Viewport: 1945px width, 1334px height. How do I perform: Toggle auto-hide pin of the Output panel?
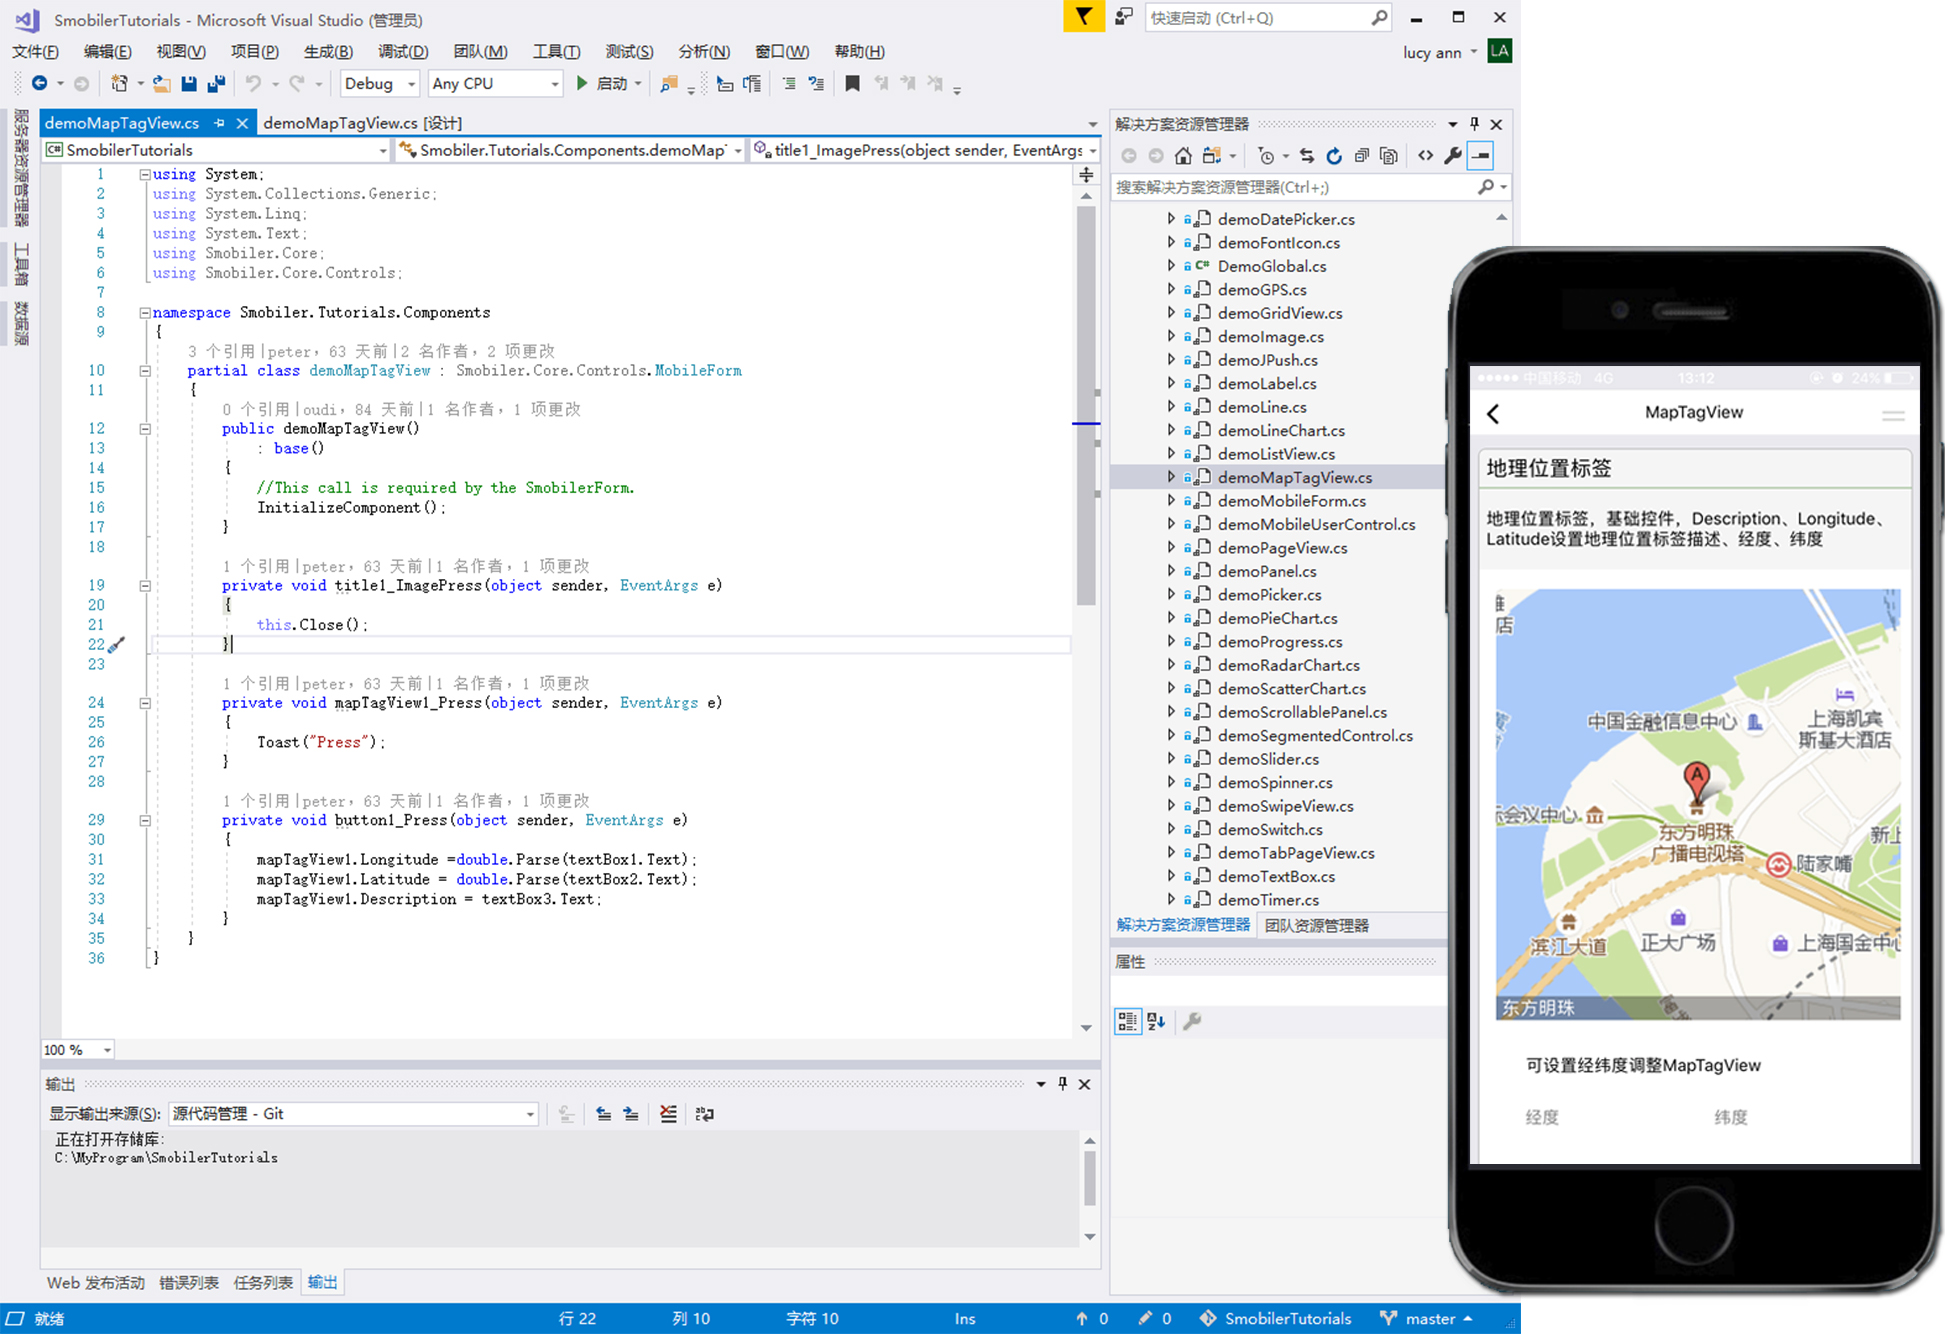click(1062, 1084)
